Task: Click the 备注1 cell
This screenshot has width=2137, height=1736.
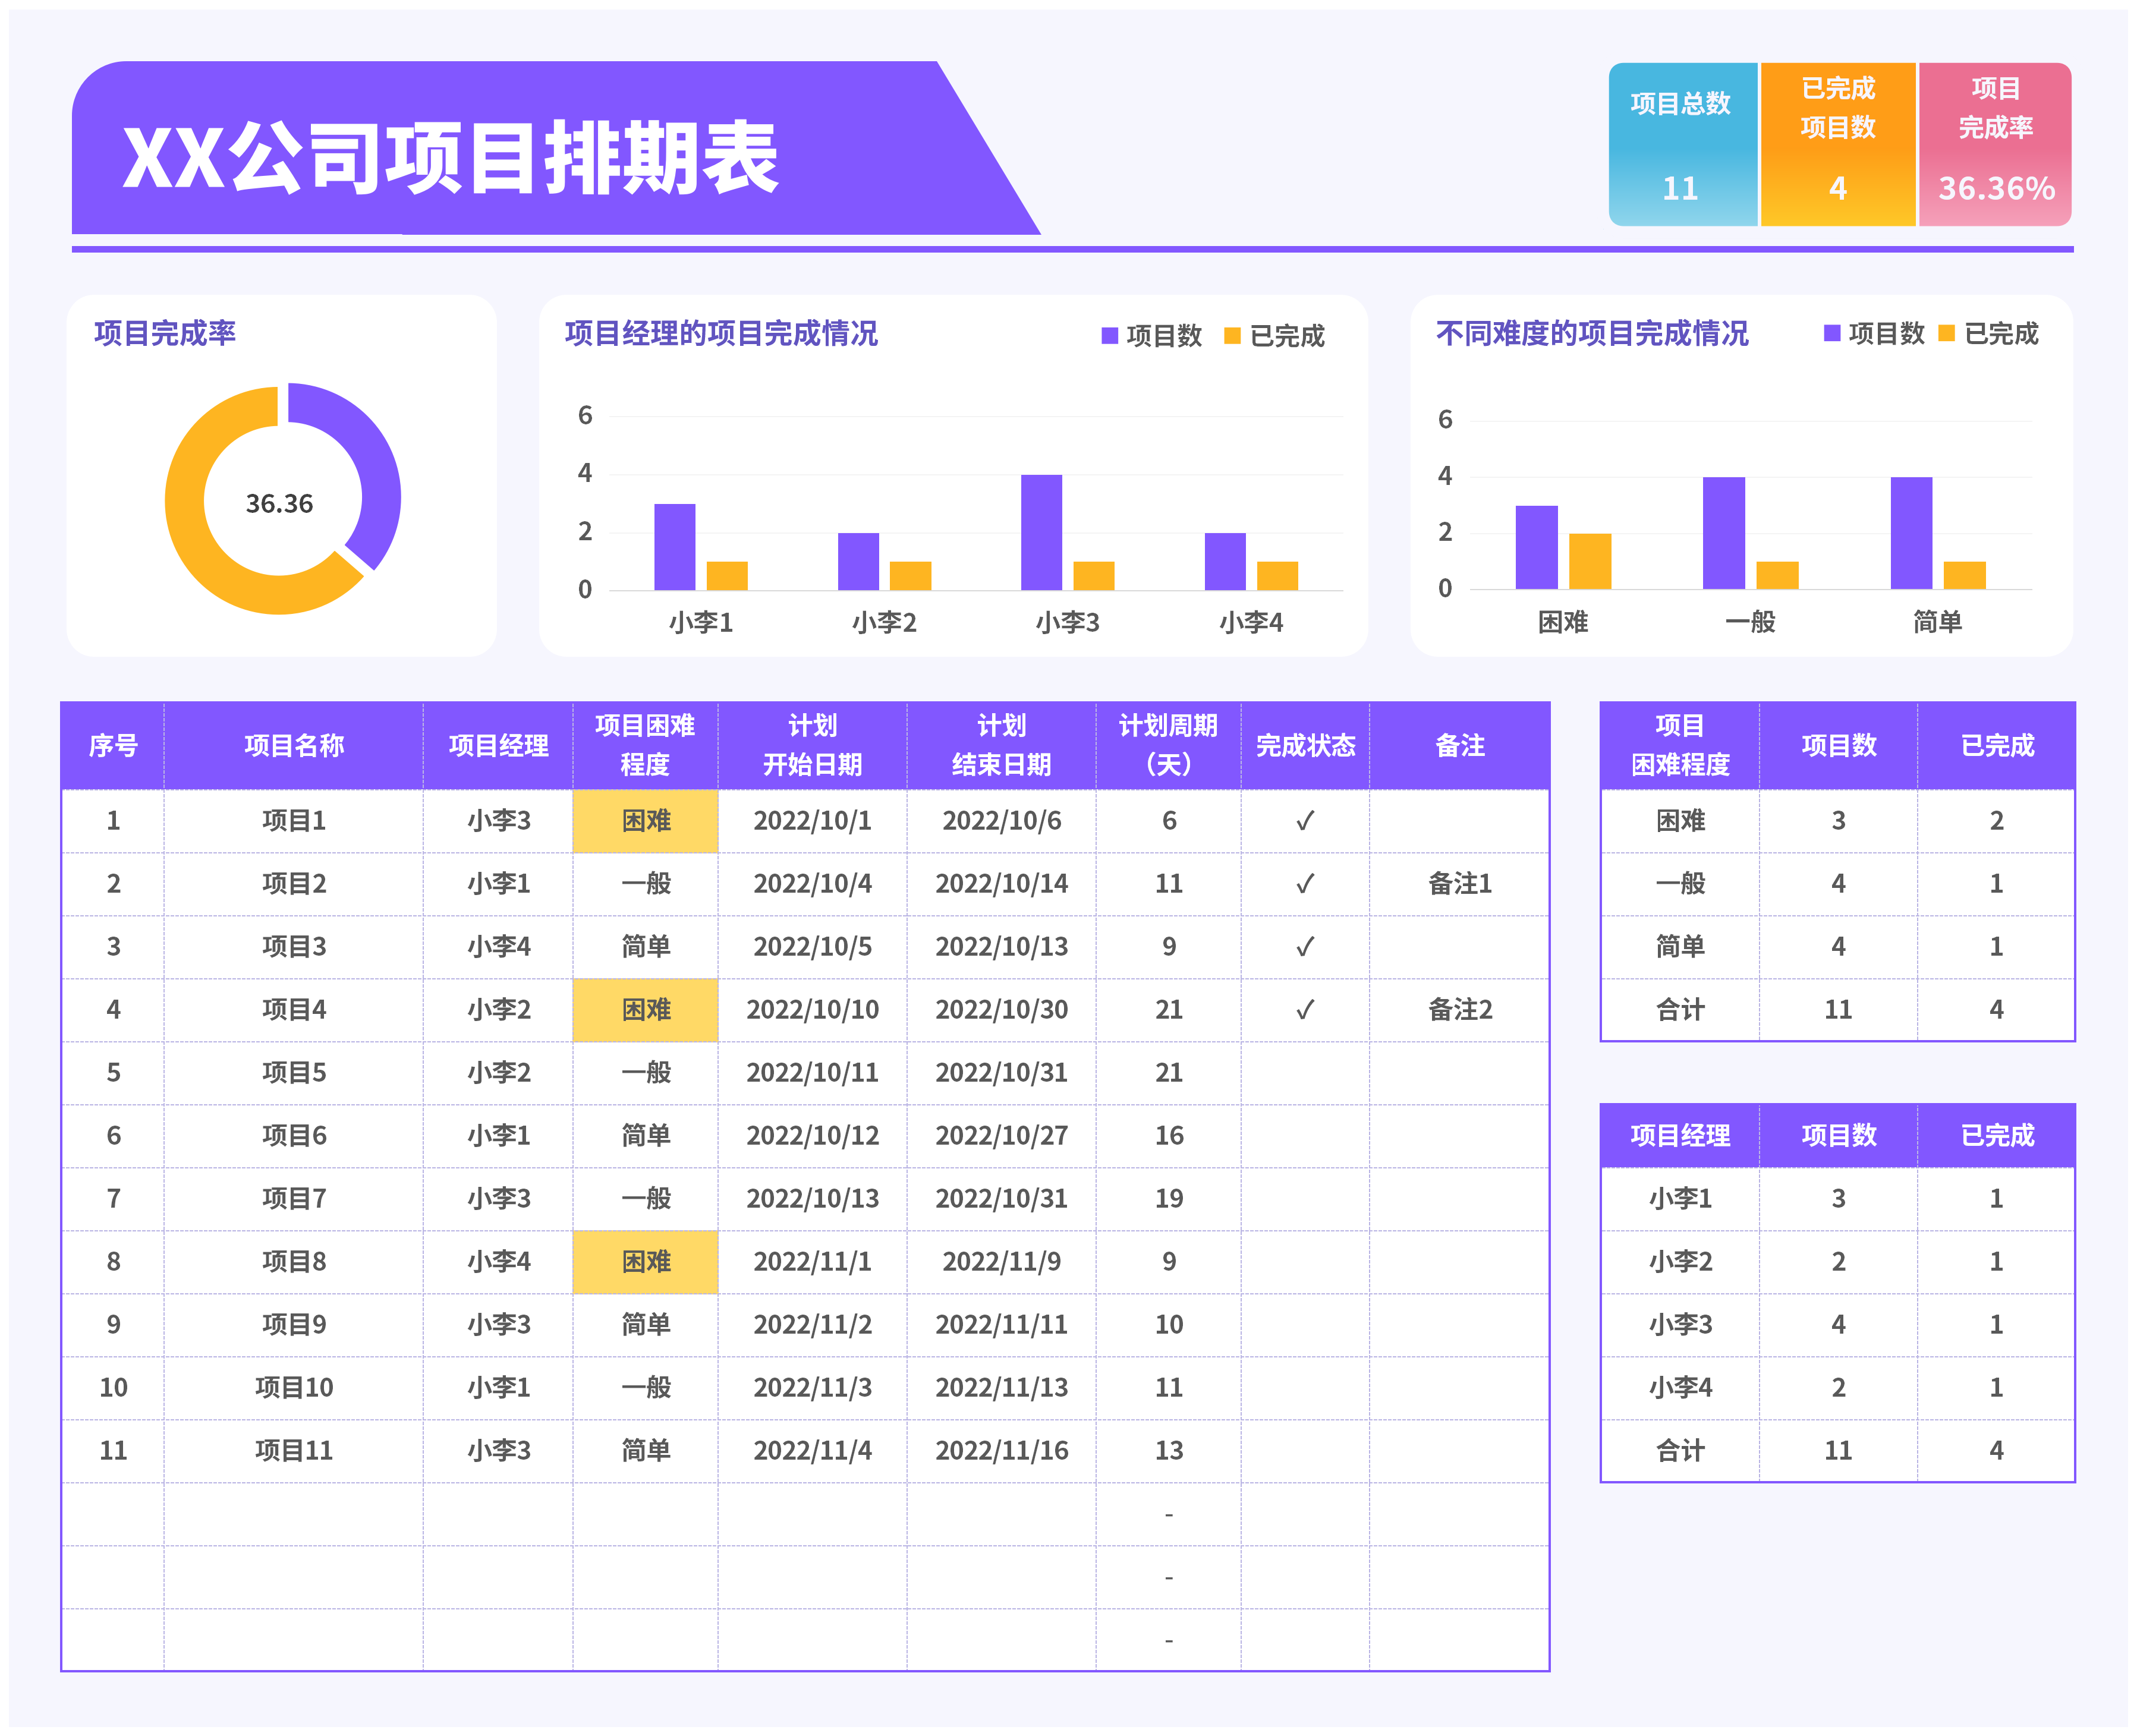Action: pos(1459,884)
